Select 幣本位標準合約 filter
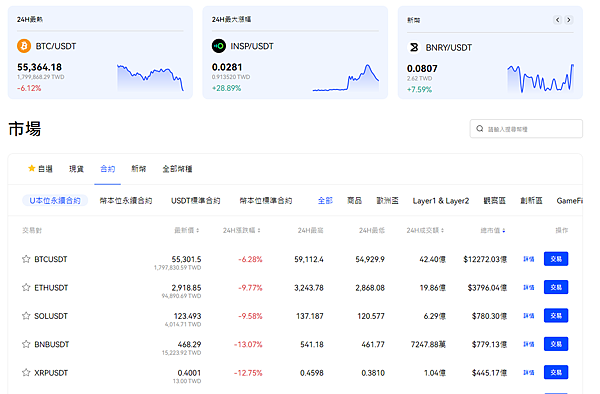The height and width of the screenshot is (394, 600). coord(266,200)
